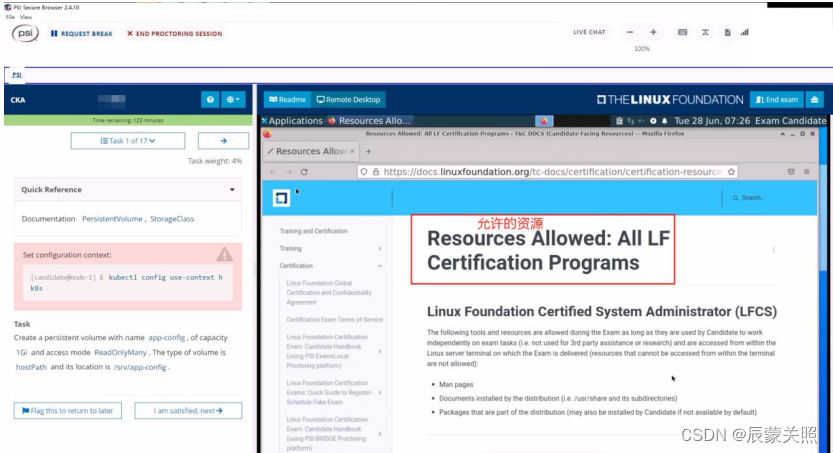Screen dimensions: 833x453
Task: Open Live Chat with proctor
Action: (589, 32)
